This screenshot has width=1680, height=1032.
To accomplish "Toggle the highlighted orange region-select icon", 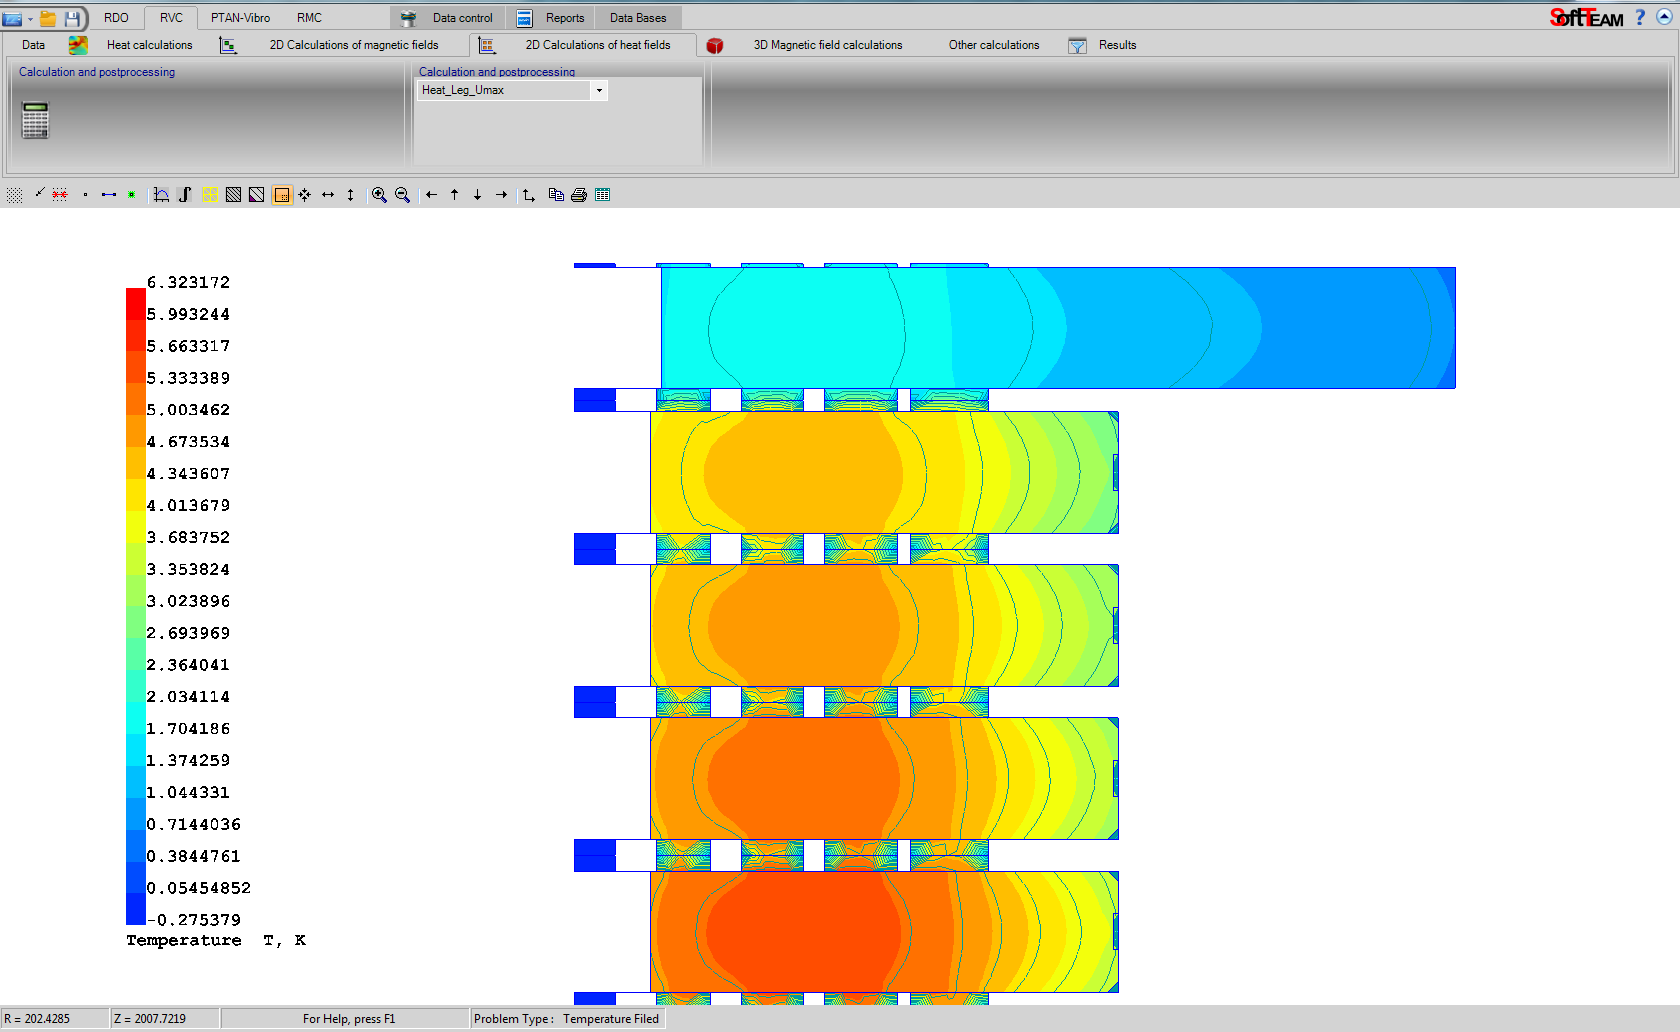I will point(282,195).
